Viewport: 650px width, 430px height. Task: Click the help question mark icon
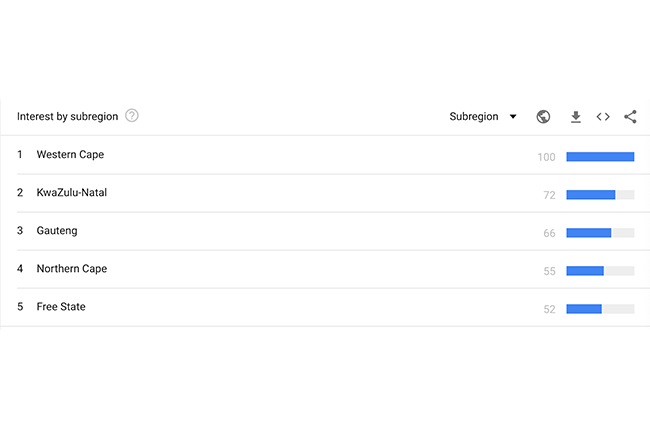click(x=132, y=116)
